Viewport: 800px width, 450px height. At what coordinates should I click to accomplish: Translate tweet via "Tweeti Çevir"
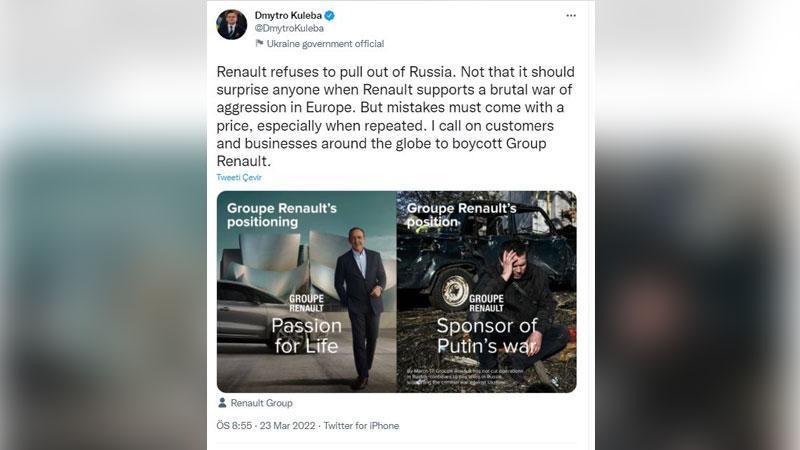239,177
